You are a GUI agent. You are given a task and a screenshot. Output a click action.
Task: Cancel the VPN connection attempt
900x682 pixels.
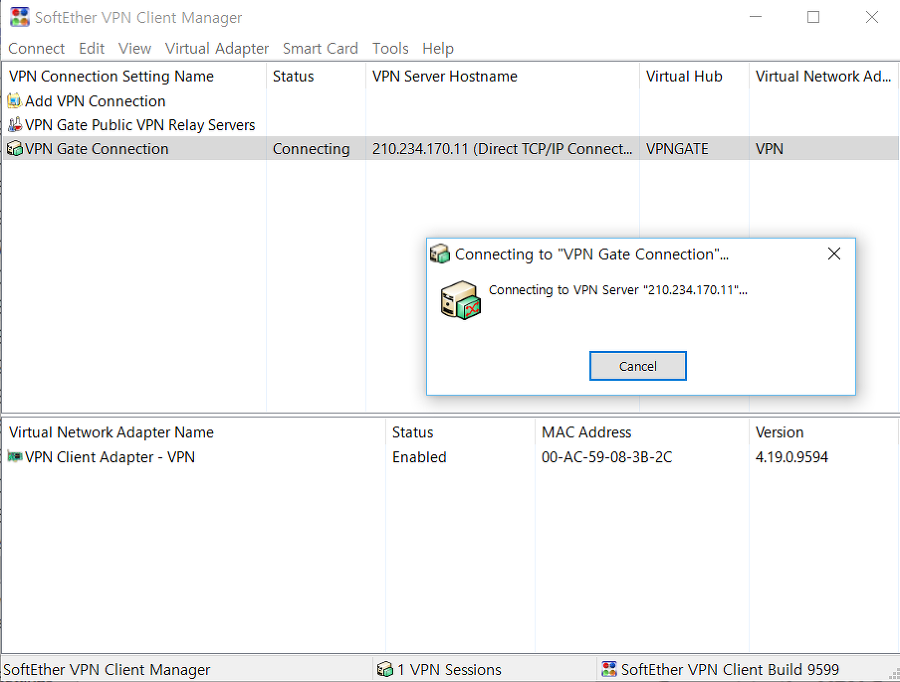tap(638, 366)
